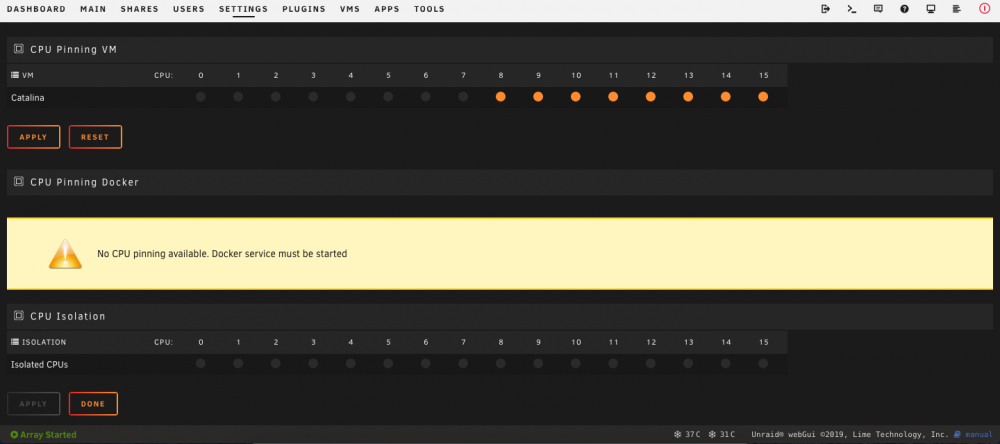Click the CPU Isolation section title
The image size is (1000, 444).
68,316
